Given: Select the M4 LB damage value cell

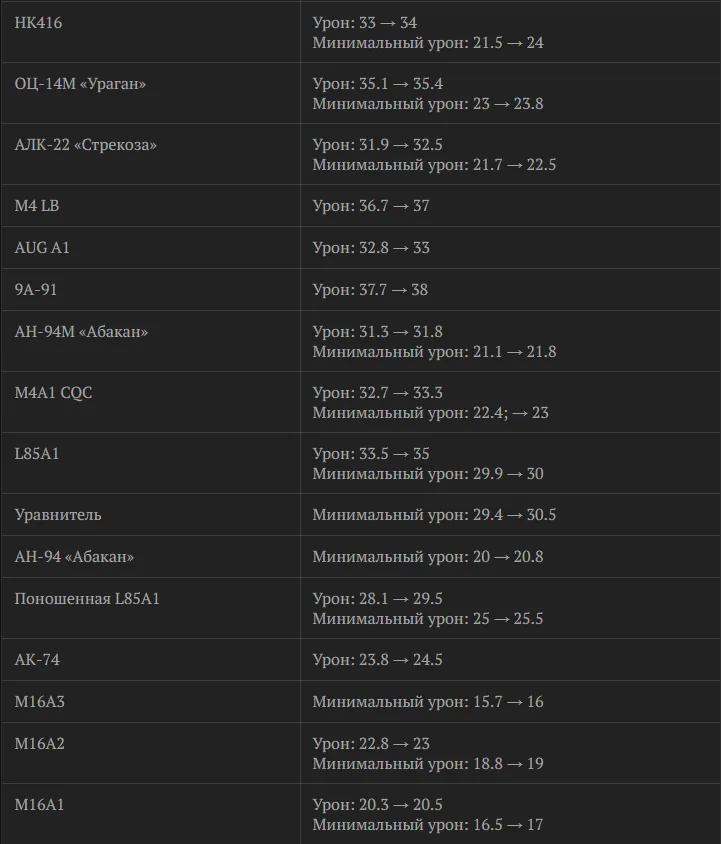Looking at the screenshot, I should (371, 206).
